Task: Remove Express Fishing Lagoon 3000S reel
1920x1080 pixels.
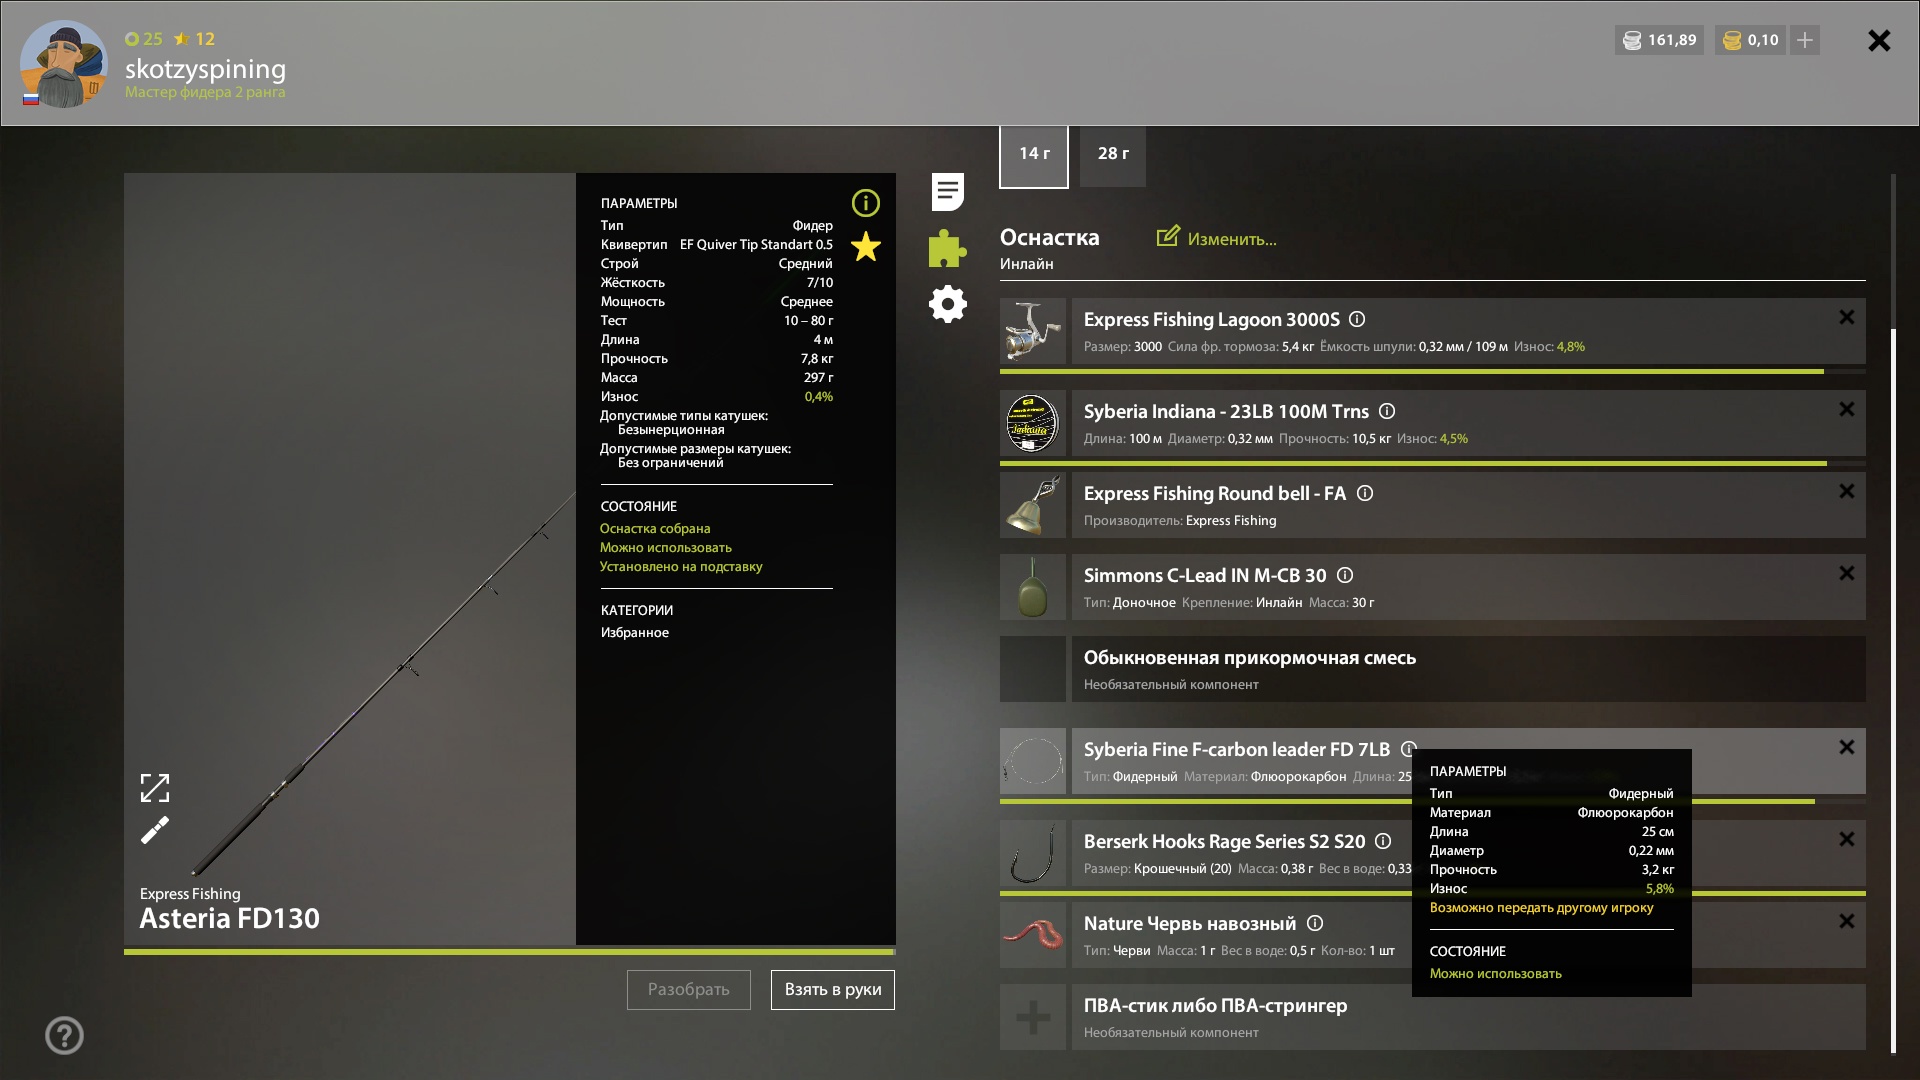Action: 1846,317
